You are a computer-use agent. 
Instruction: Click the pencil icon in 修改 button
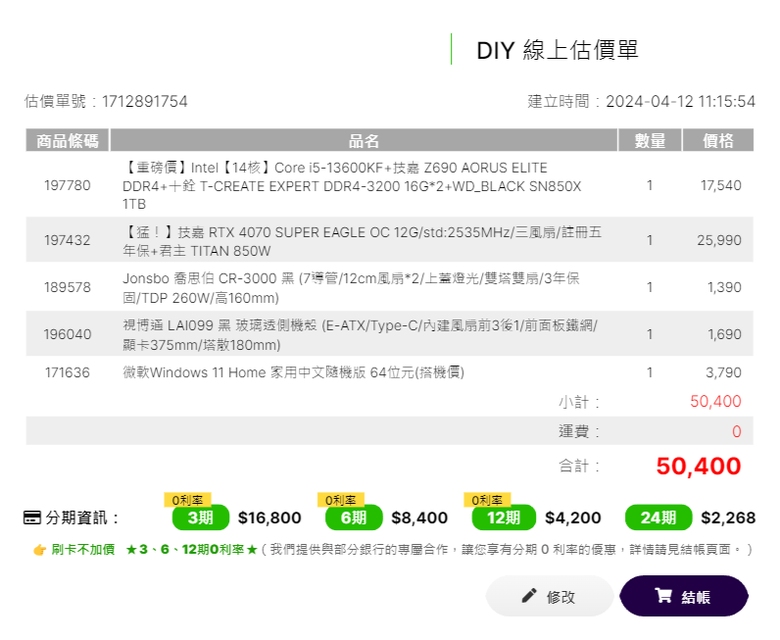tap(529, 596)
